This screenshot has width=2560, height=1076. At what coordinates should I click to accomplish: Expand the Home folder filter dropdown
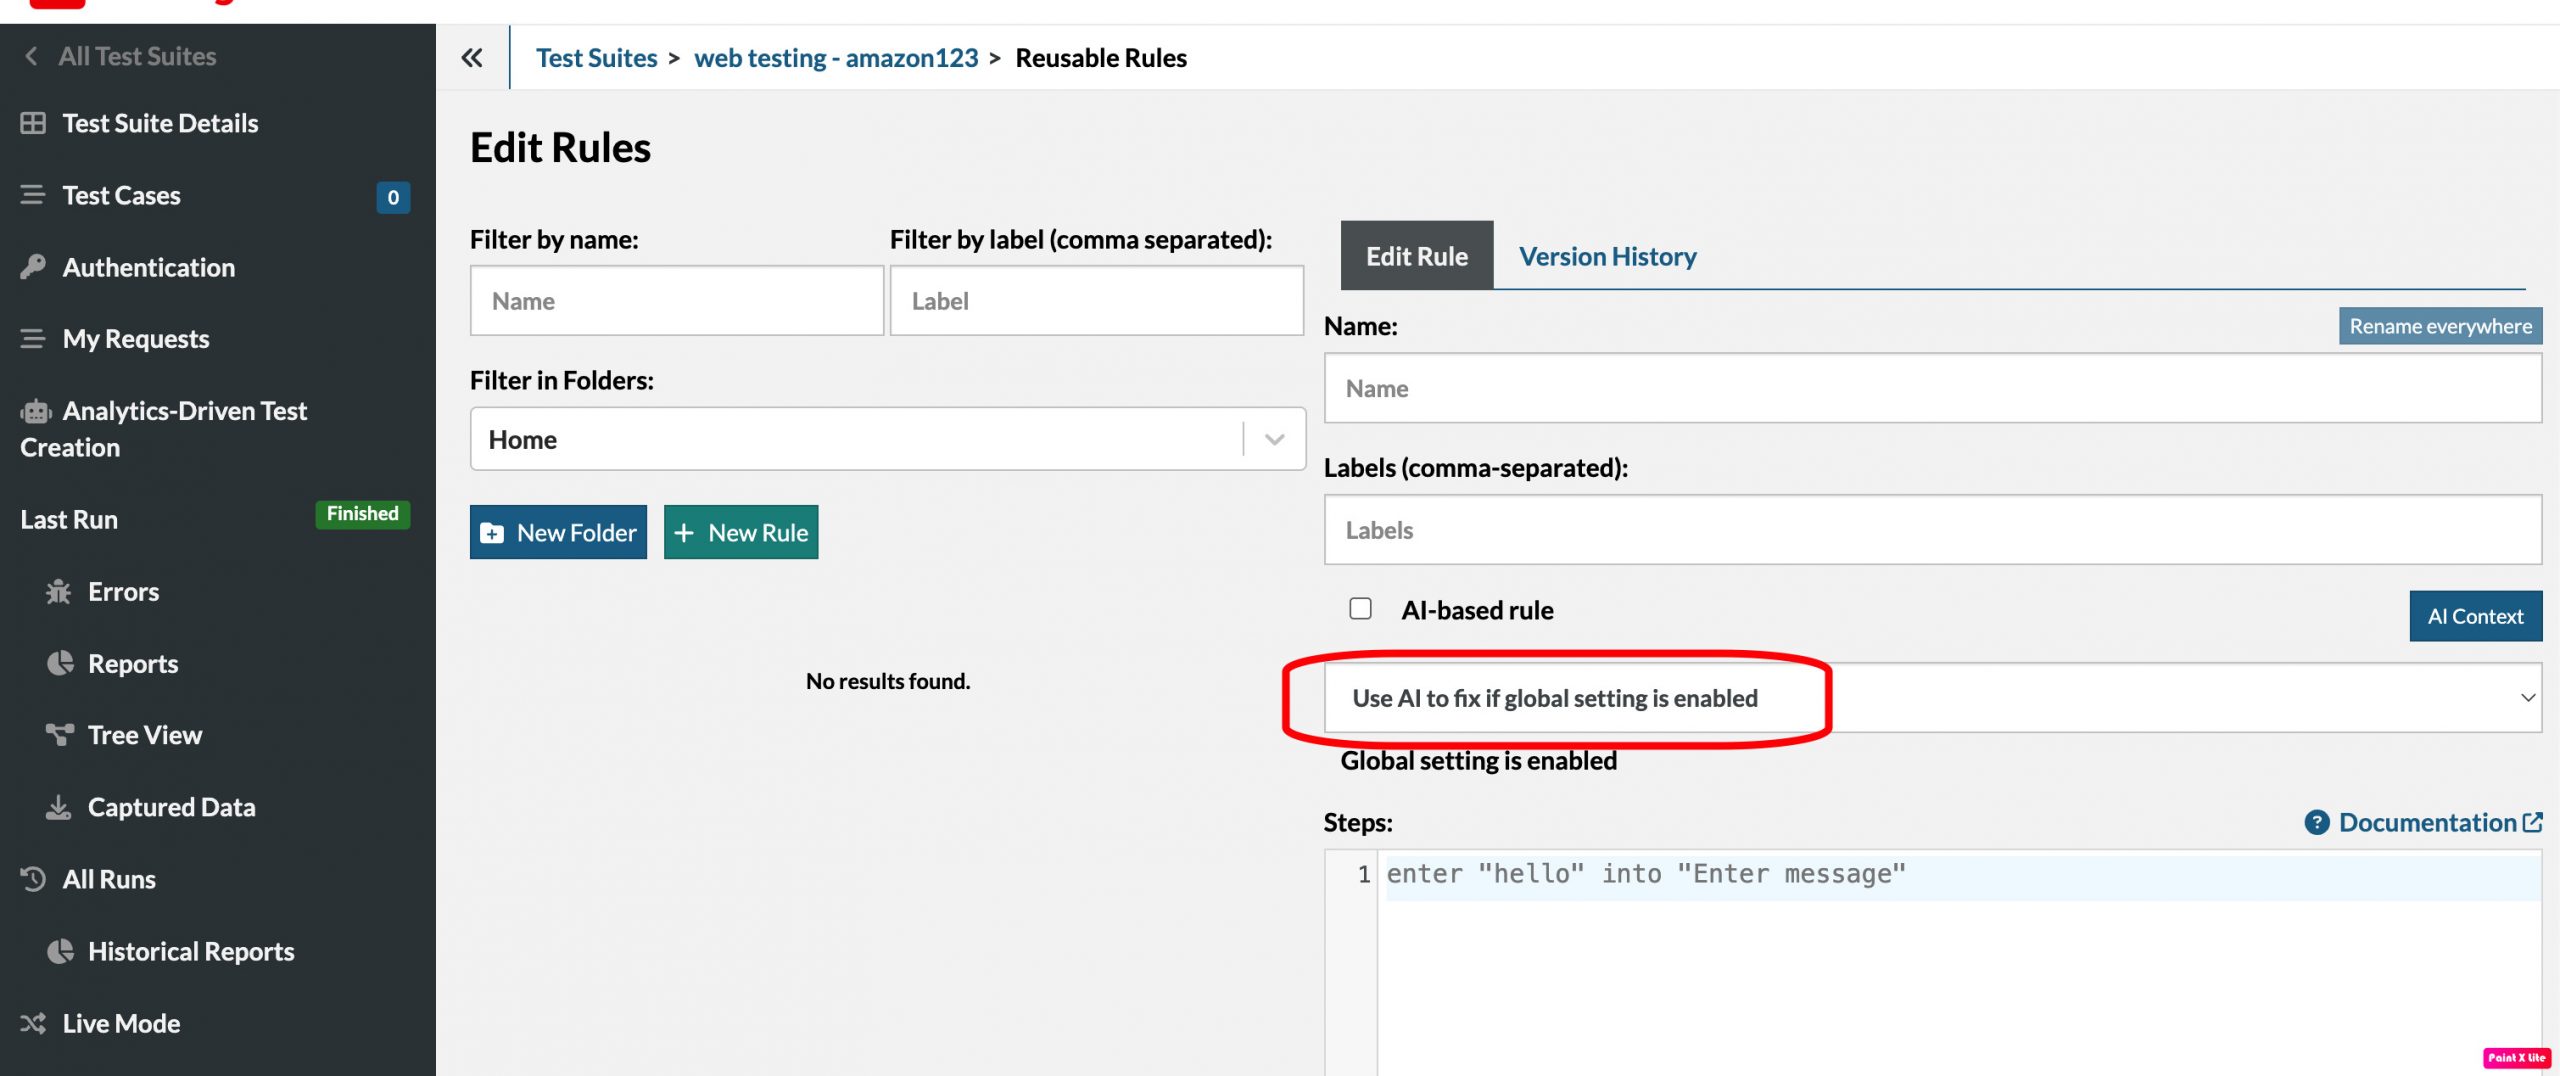coord(1274,439)
